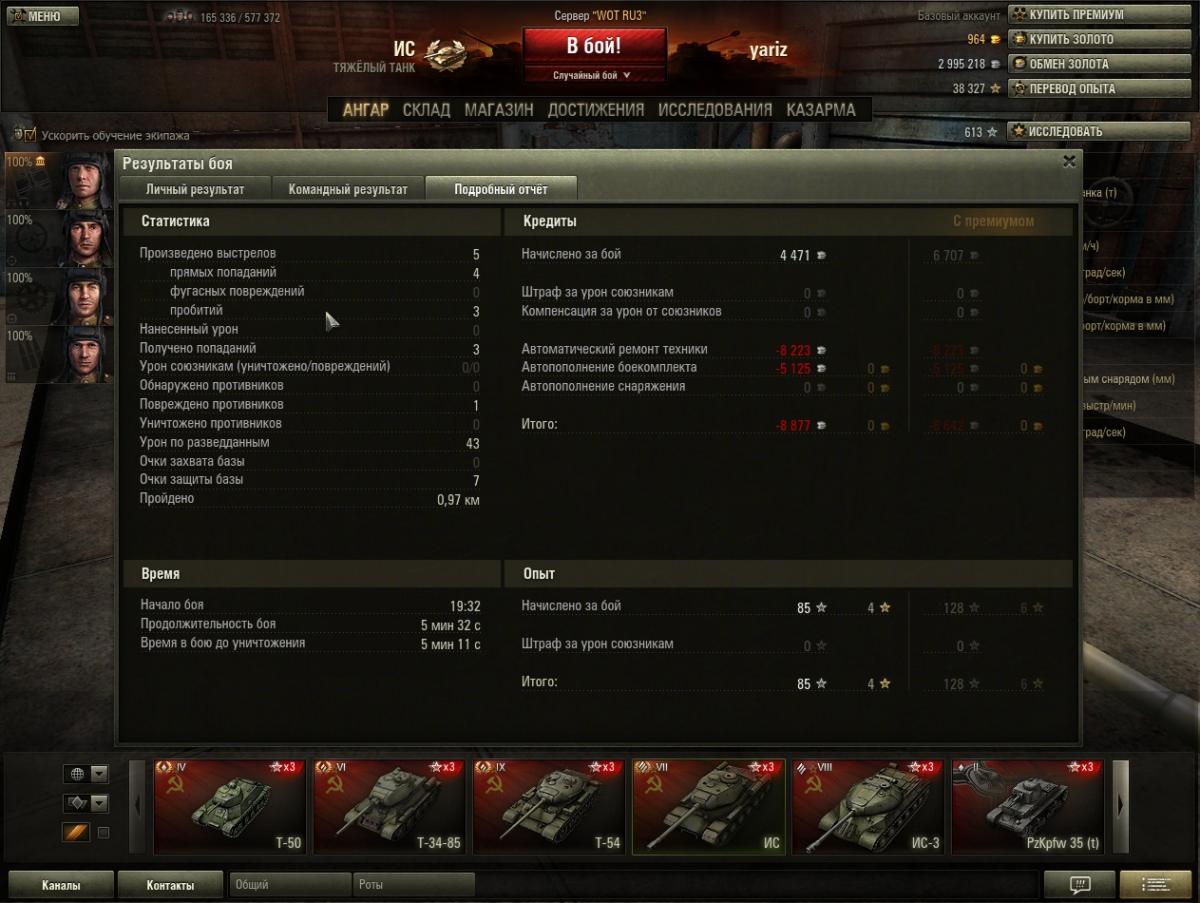Select T-50 tank in carousel
Image resolution: width=1200 pixels, height=903 pixels.
pyautogui.click(x=229, y=807)
